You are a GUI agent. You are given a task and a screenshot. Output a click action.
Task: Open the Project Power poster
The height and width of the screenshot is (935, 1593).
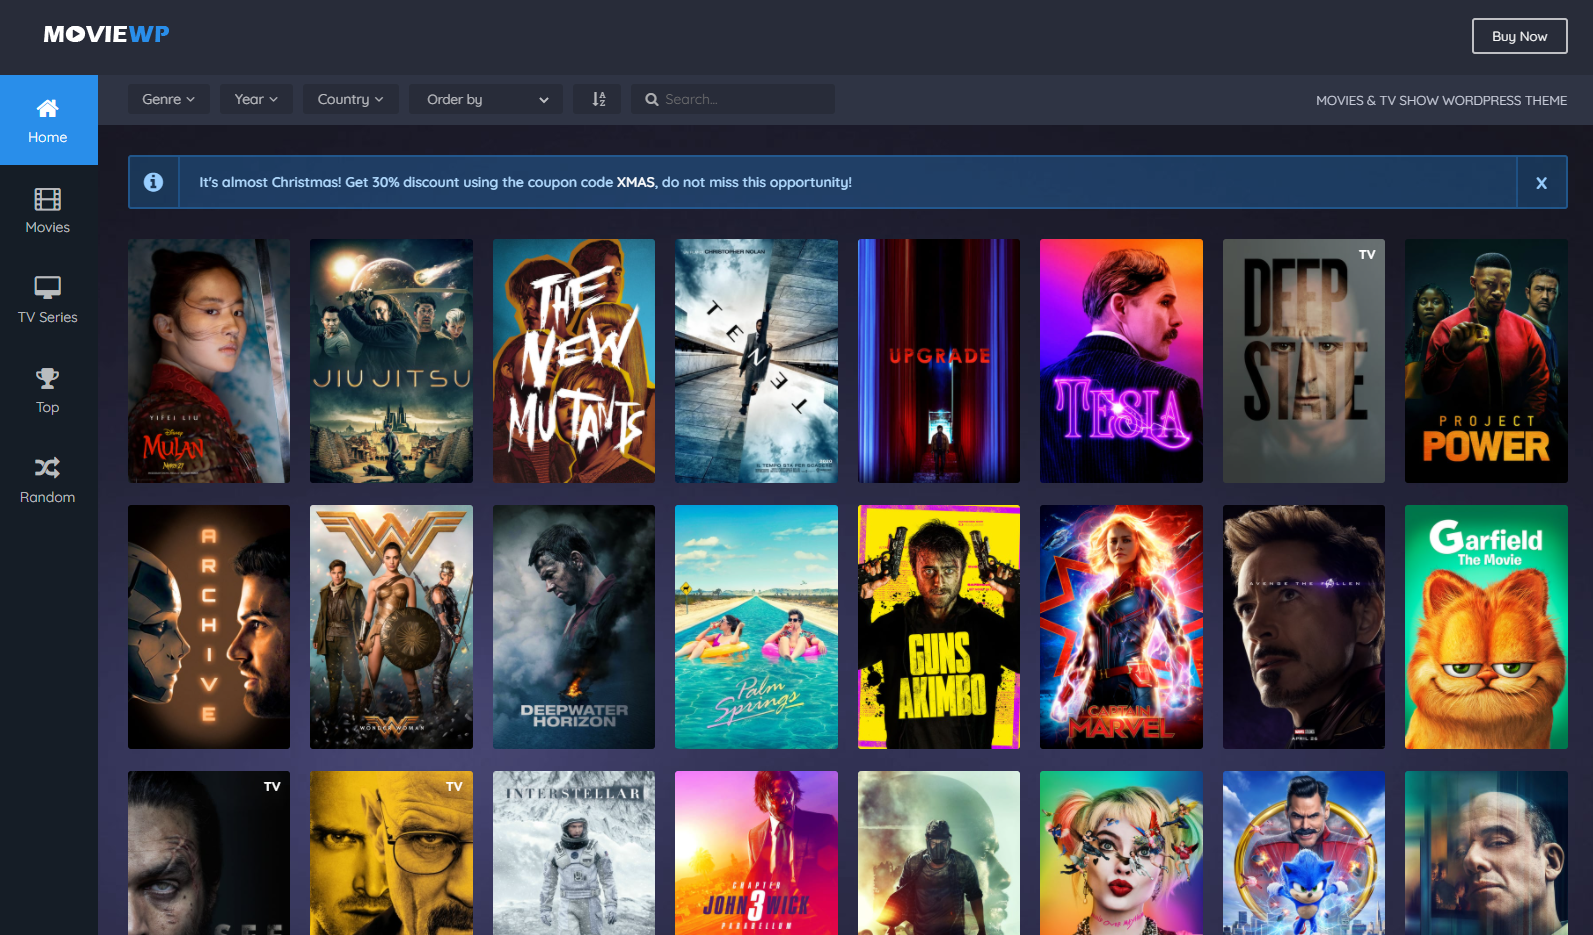(x=1486, y=361)
